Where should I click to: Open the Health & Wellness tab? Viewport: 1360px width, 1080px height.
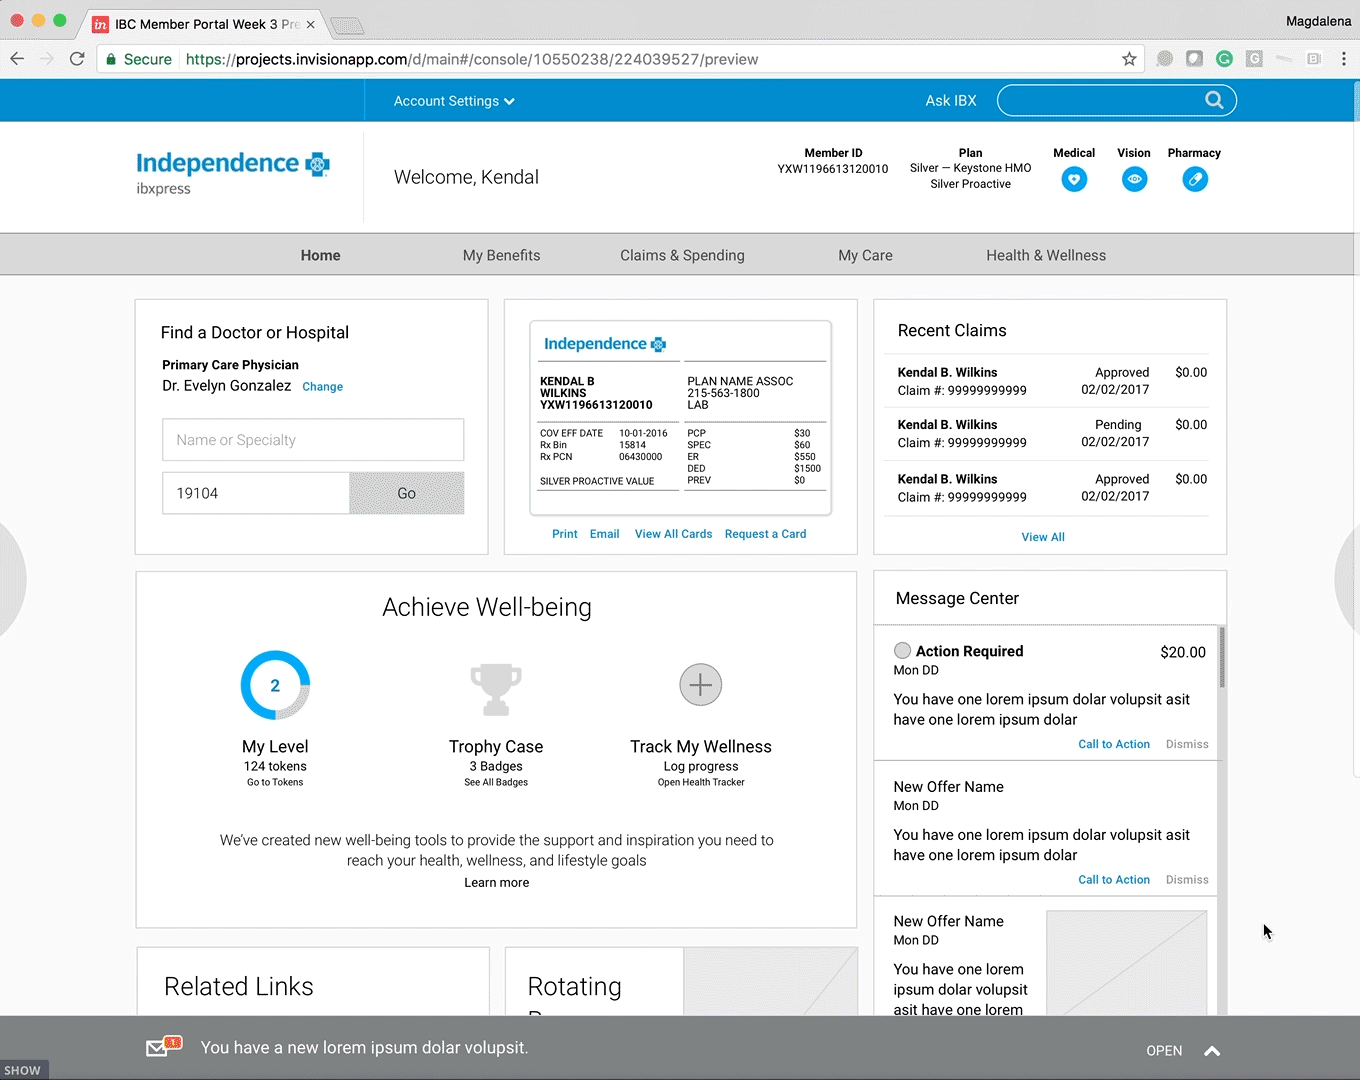1046,255
